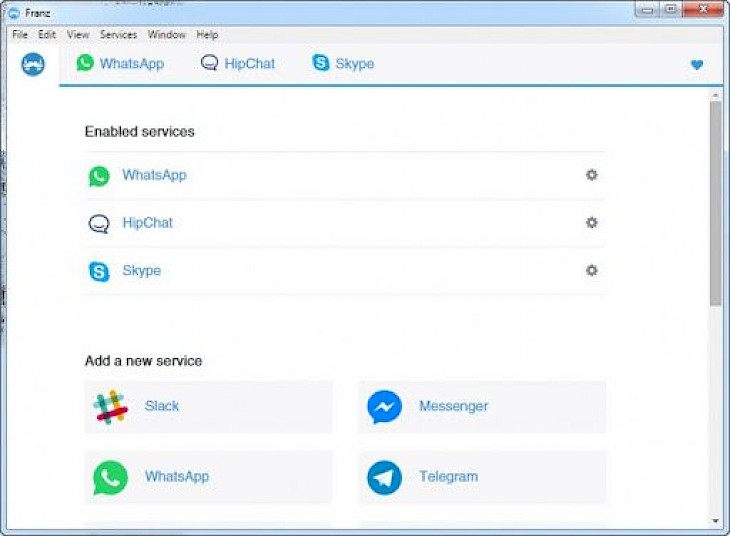Click the Messenger logo icon
The width and height of the screenshot is (730, 536).
pyautogui.click(x=384, y=407)
